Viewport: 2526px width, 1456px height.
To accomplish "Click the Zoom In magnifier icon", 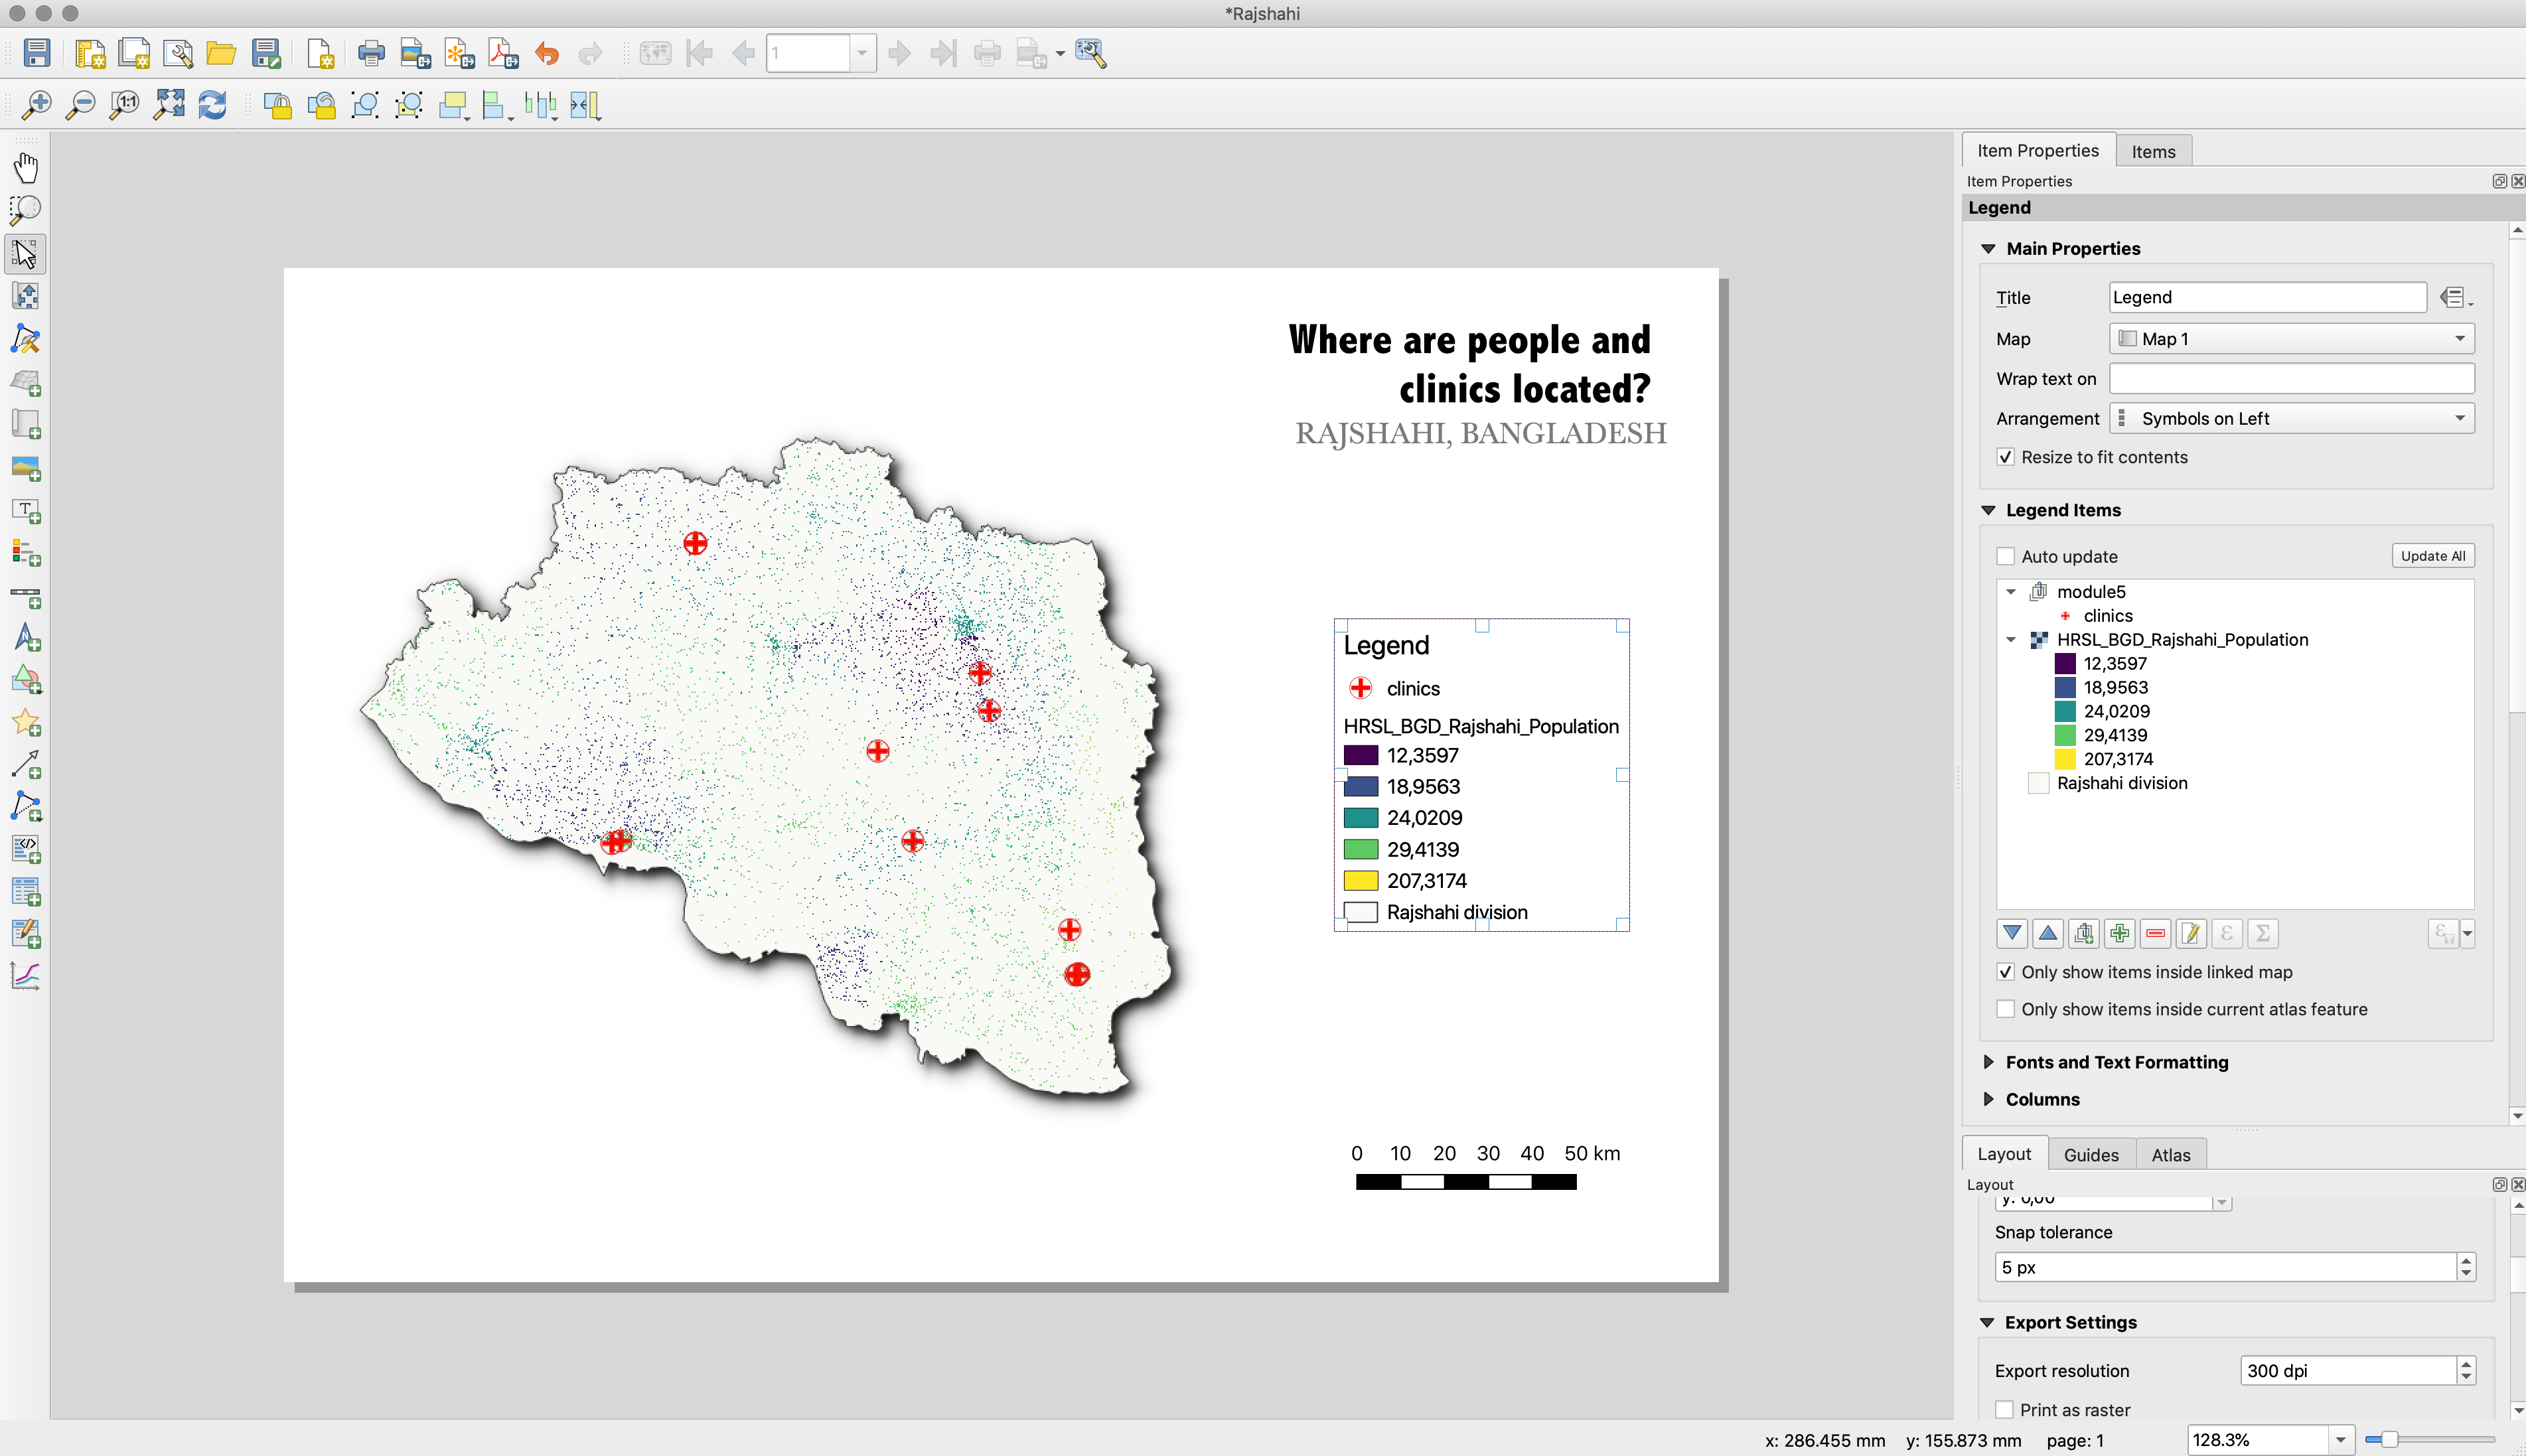I will pos(37,104).
